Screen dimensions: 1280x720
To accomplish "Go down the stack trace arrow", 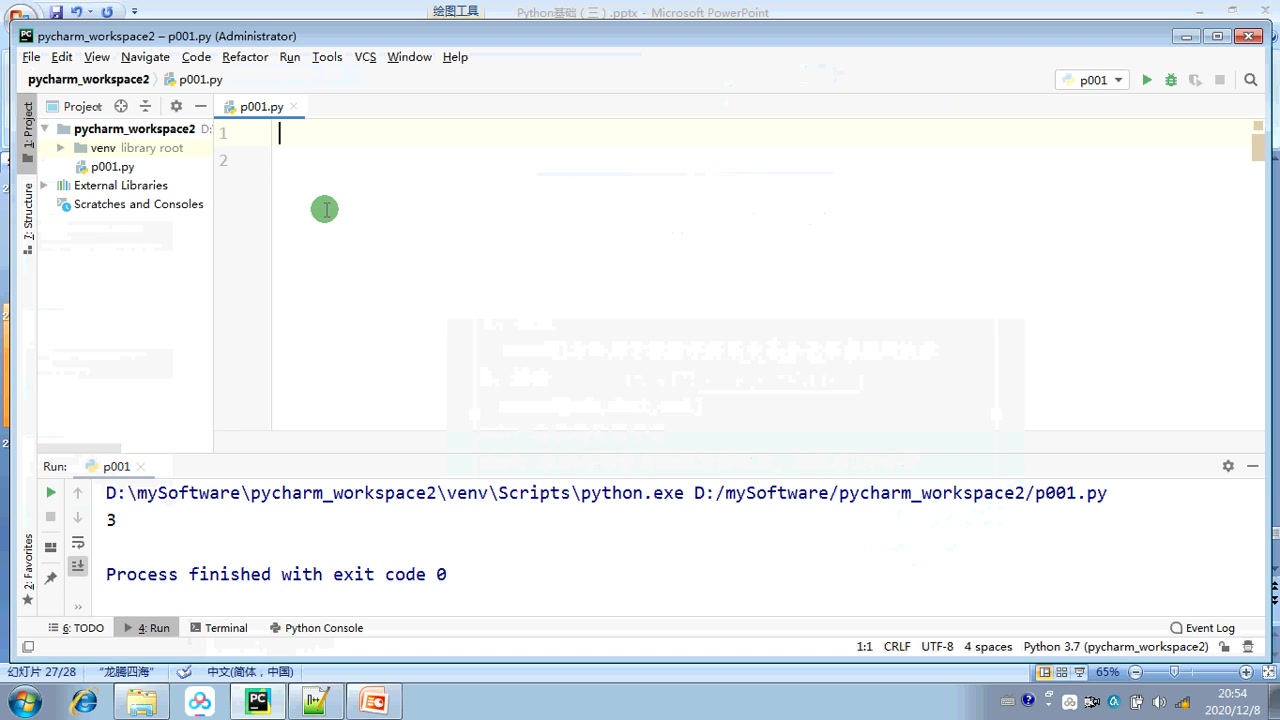I will tap(78, 517).
